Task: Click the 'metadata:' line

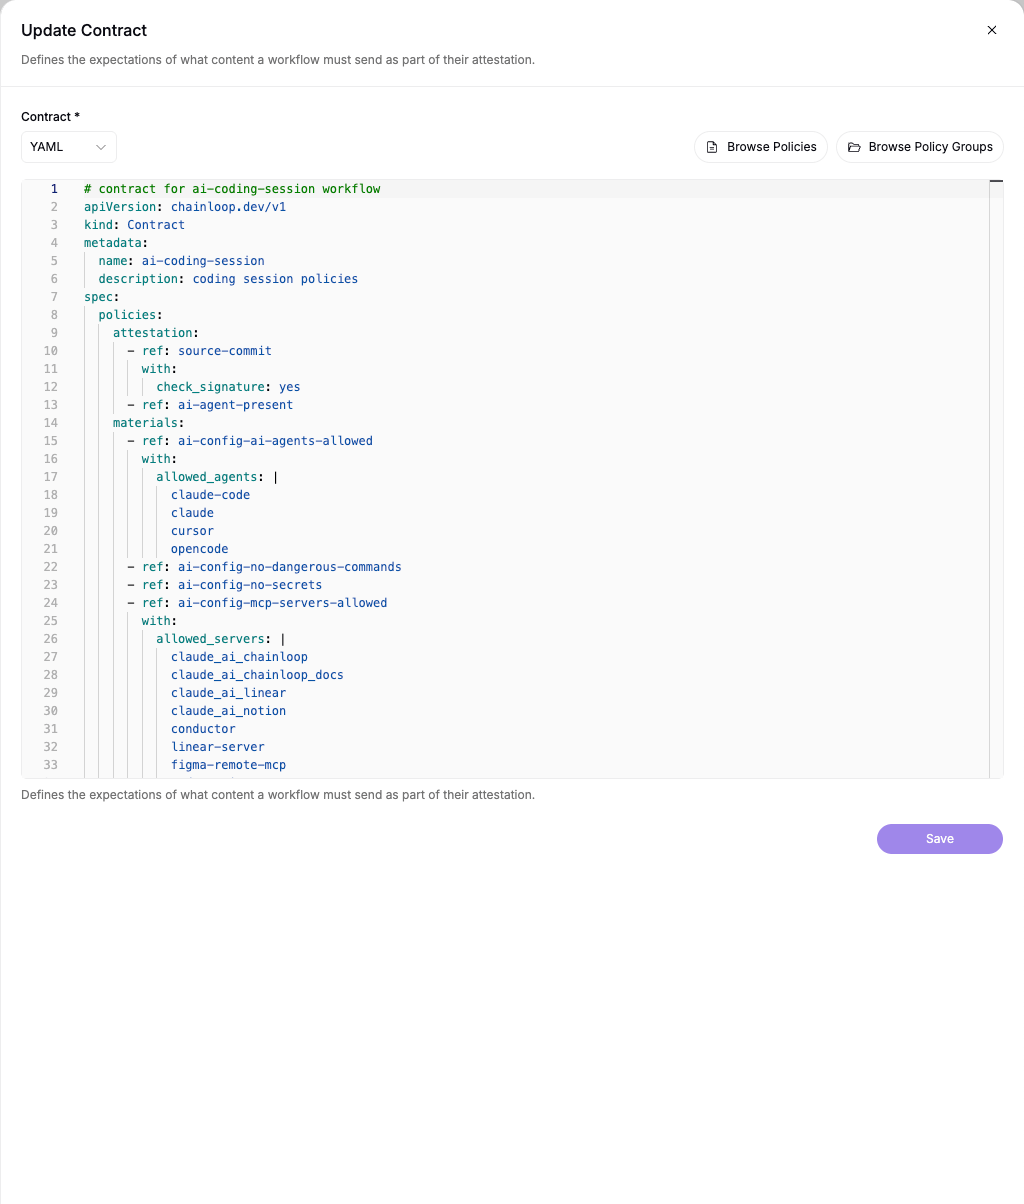Action: (x=116, y=243)
